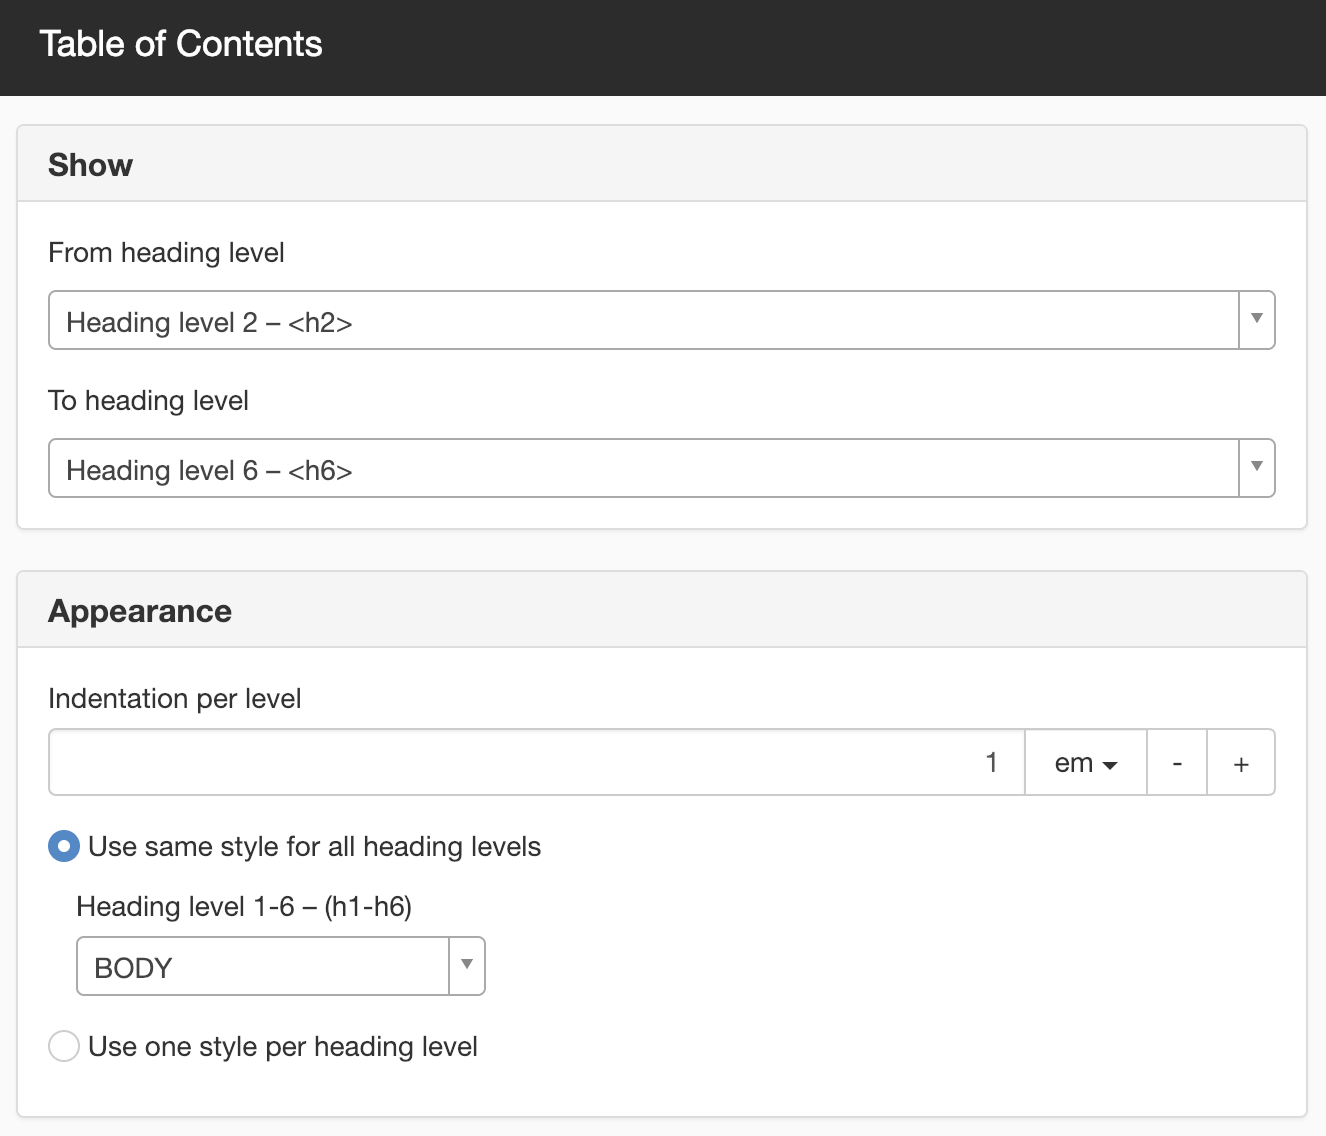
Task: Click the Heading level 1-6 – (h1-h6) label
Action: [244, 906]
